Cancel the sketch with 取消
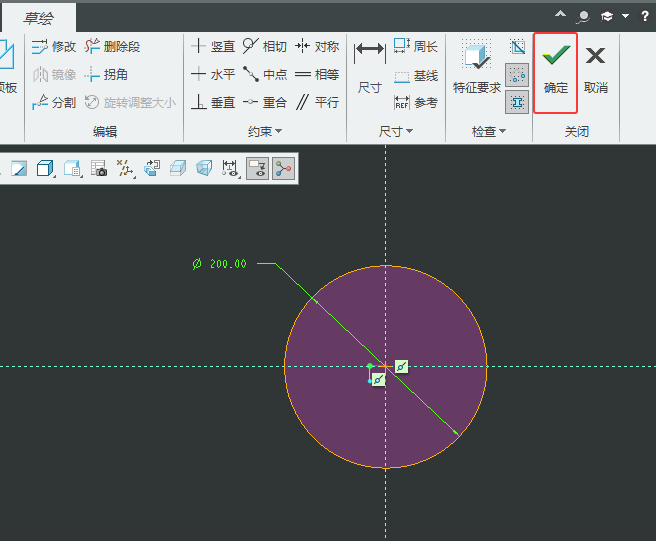 coord(596,67)
